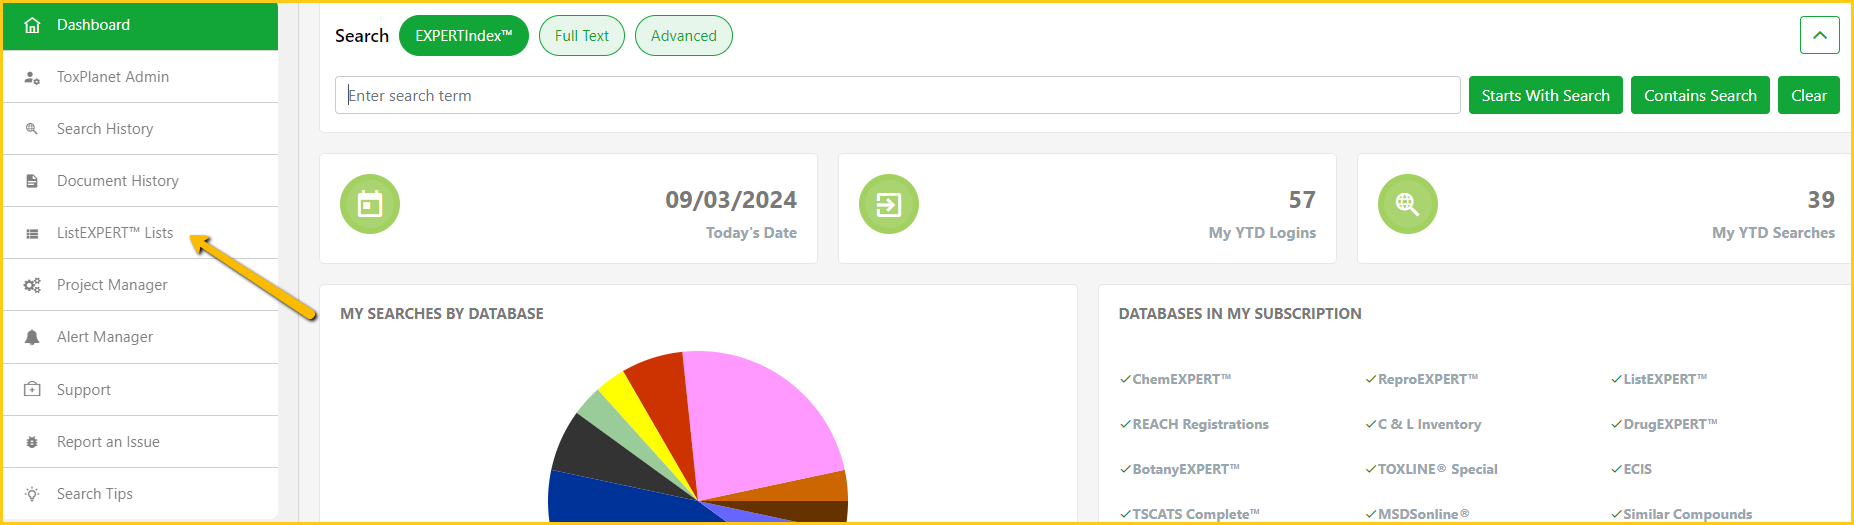Click the Project Manager gears icon

(32, 285)
